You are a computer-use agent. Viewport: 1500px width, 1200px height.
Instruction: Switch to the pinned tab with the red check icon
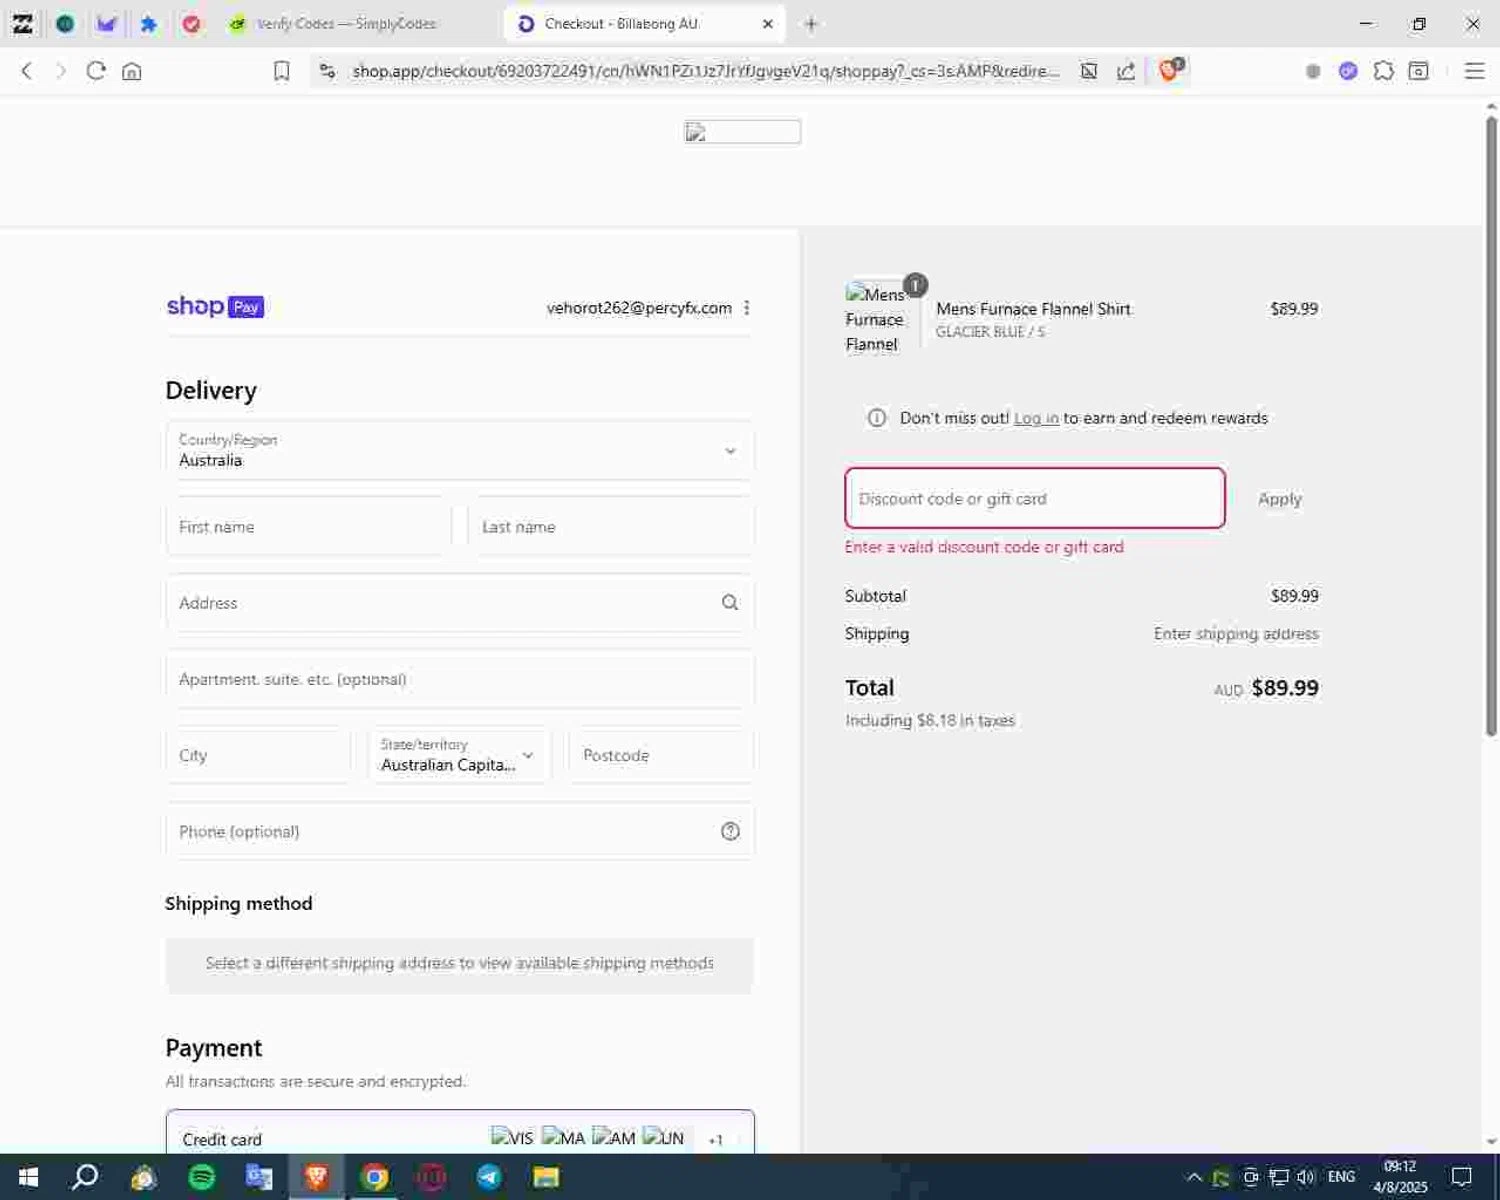tap(191, 24)
